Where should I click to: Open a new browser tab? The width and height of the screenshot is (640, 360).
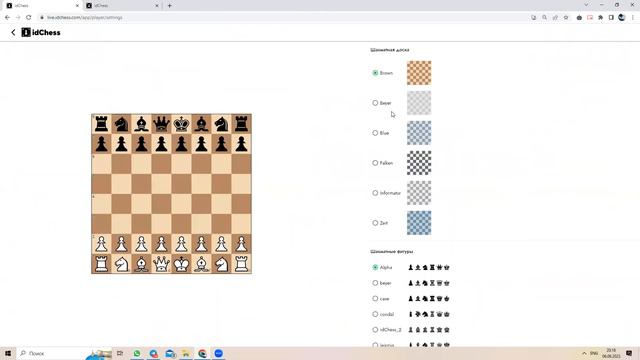(169, 6)
